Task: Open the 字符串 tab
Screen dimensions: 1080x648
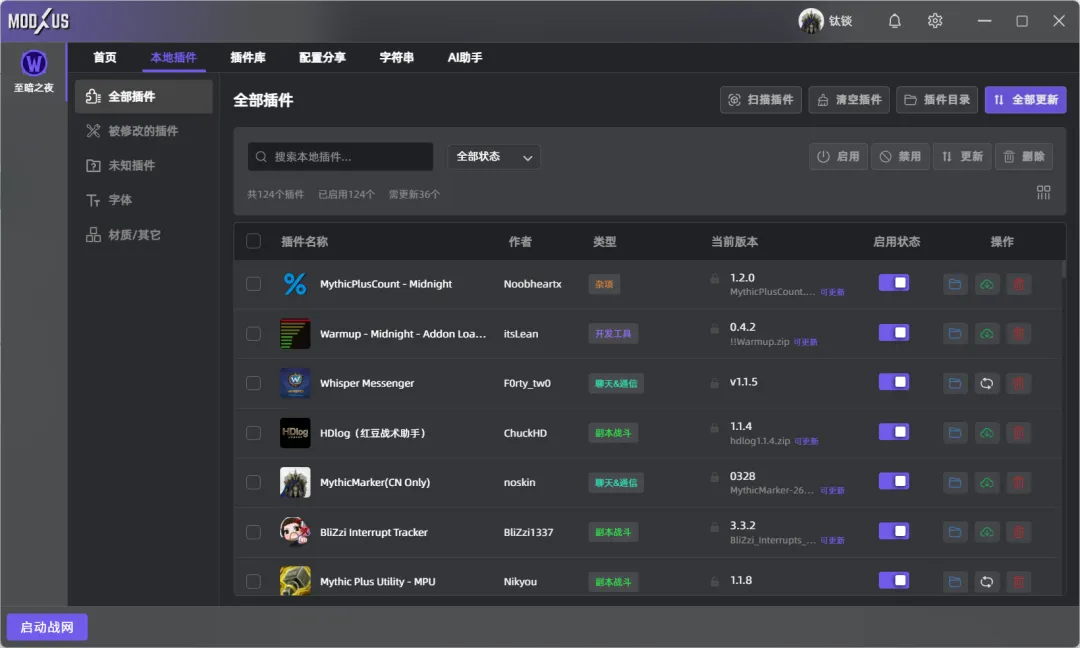Action: 397,58
